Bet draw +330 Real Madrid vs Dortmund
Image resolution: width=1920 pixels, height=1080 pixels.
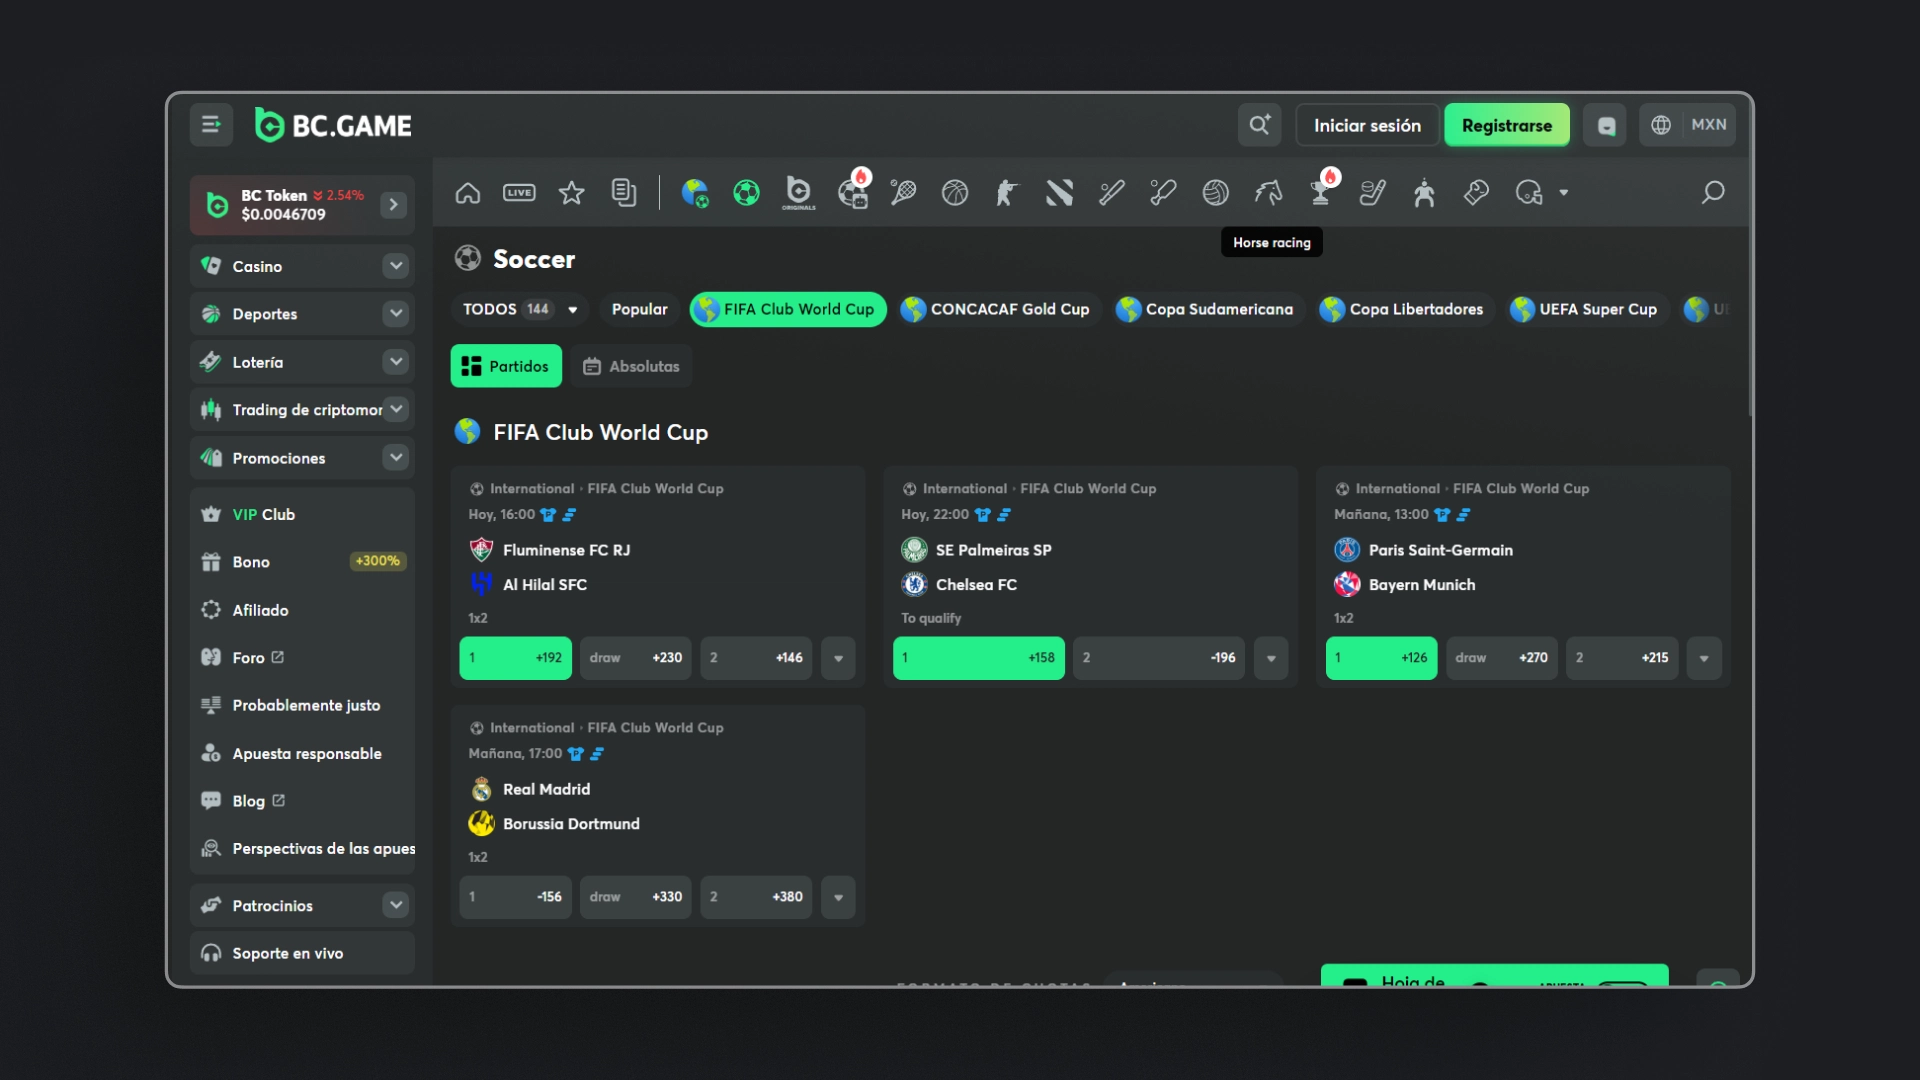coord(636,897)
